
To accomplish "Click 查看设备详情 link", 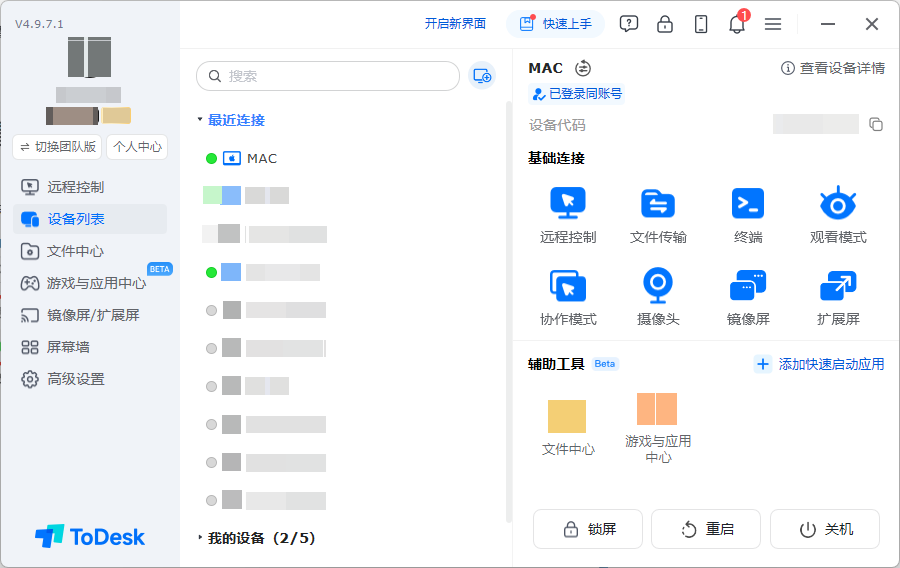I will 833,68.
